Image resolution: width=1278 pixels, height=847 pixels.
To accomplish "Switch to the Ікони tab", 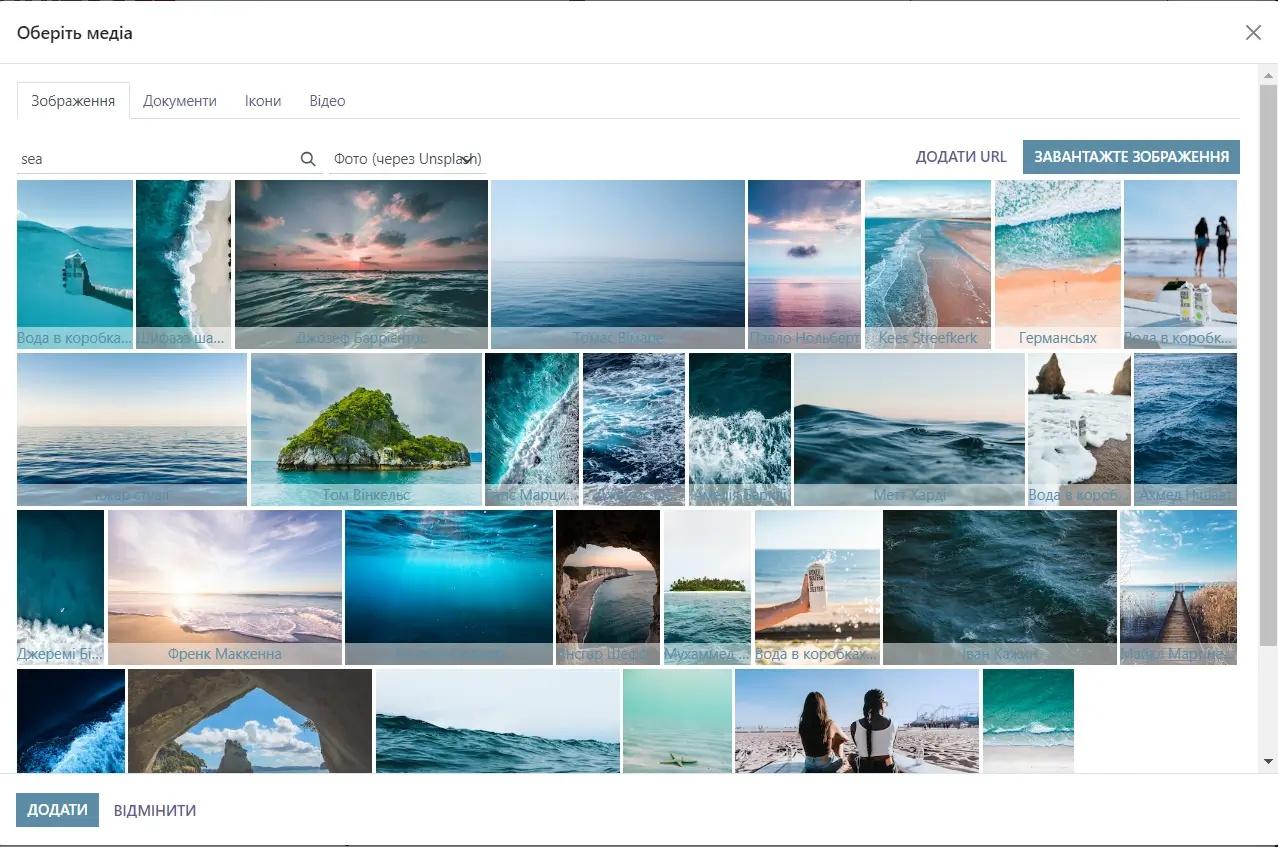I will coord(263,101).
